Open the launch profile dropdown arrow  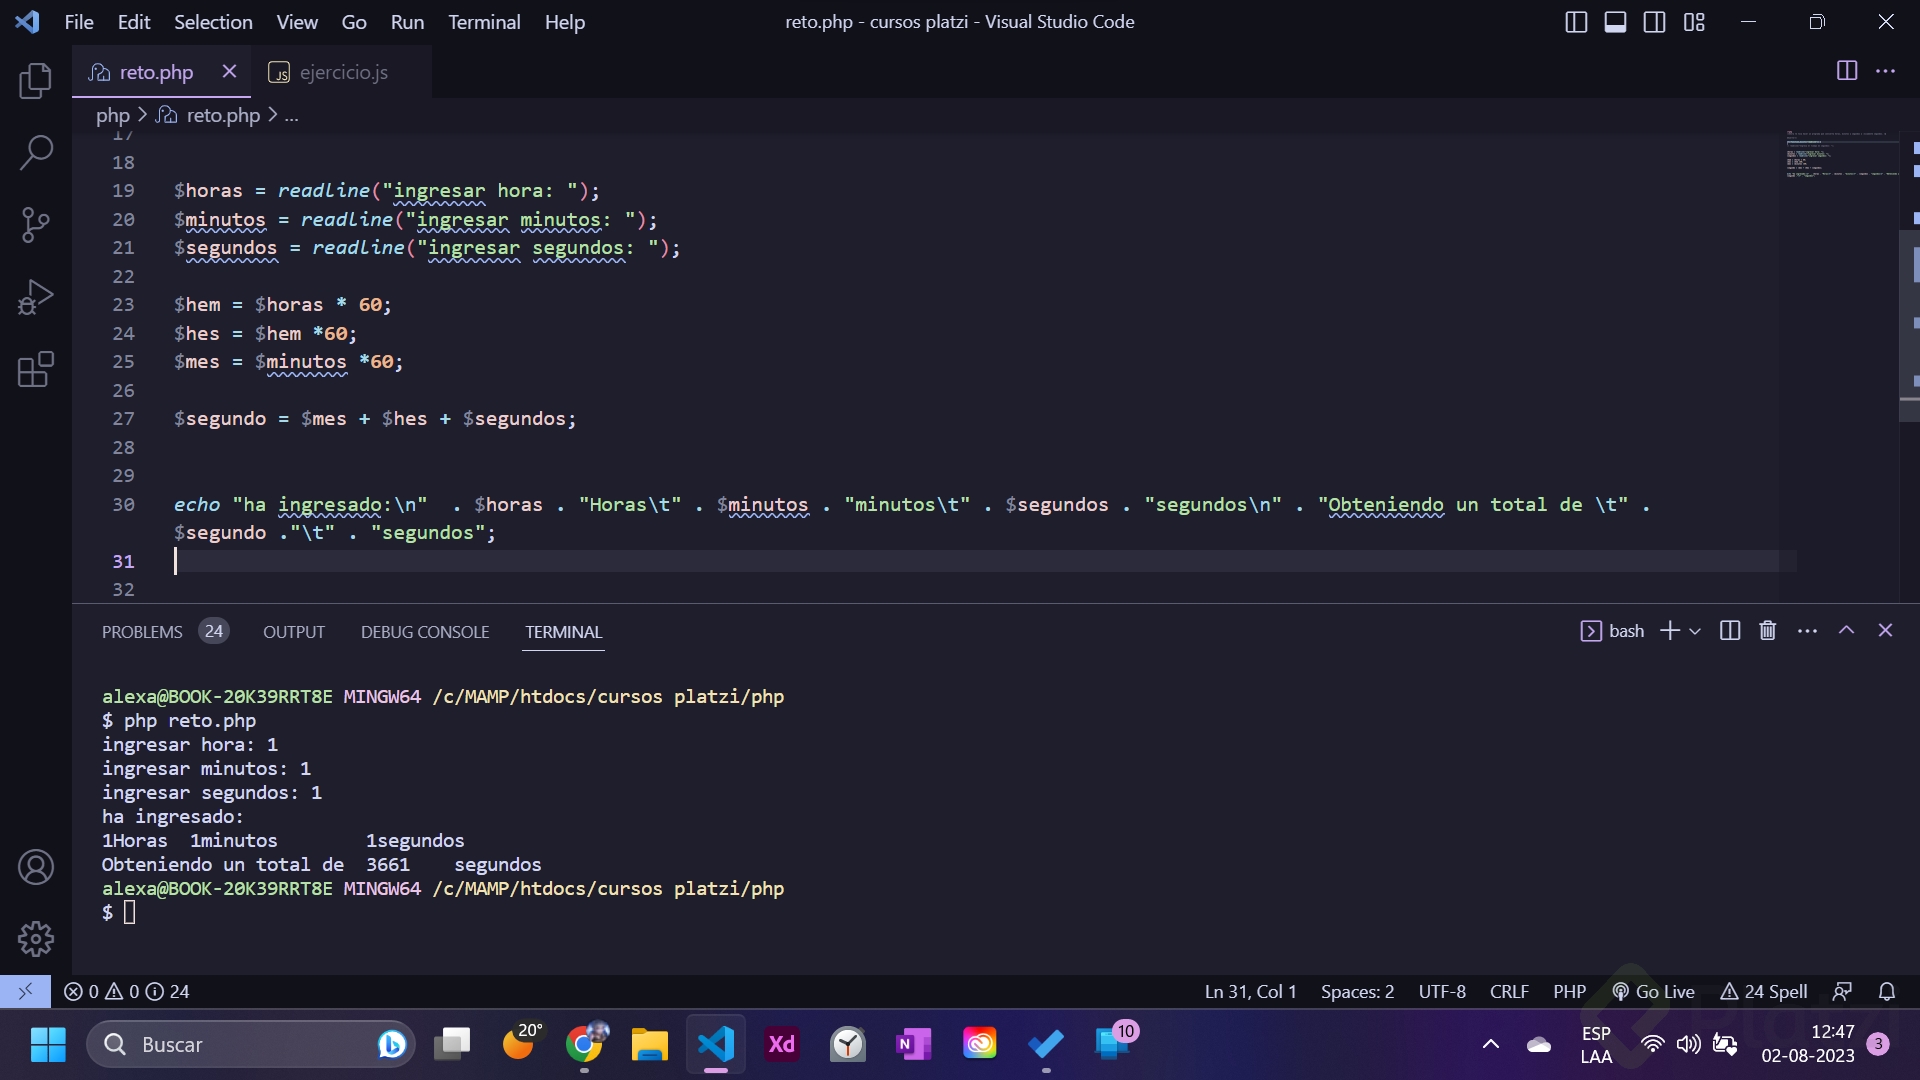(x=1695, y=631)
